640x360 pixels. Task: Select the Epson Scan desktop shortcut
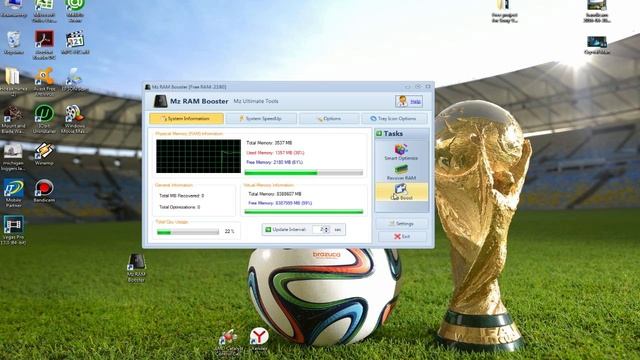click(x=75, y=80)
